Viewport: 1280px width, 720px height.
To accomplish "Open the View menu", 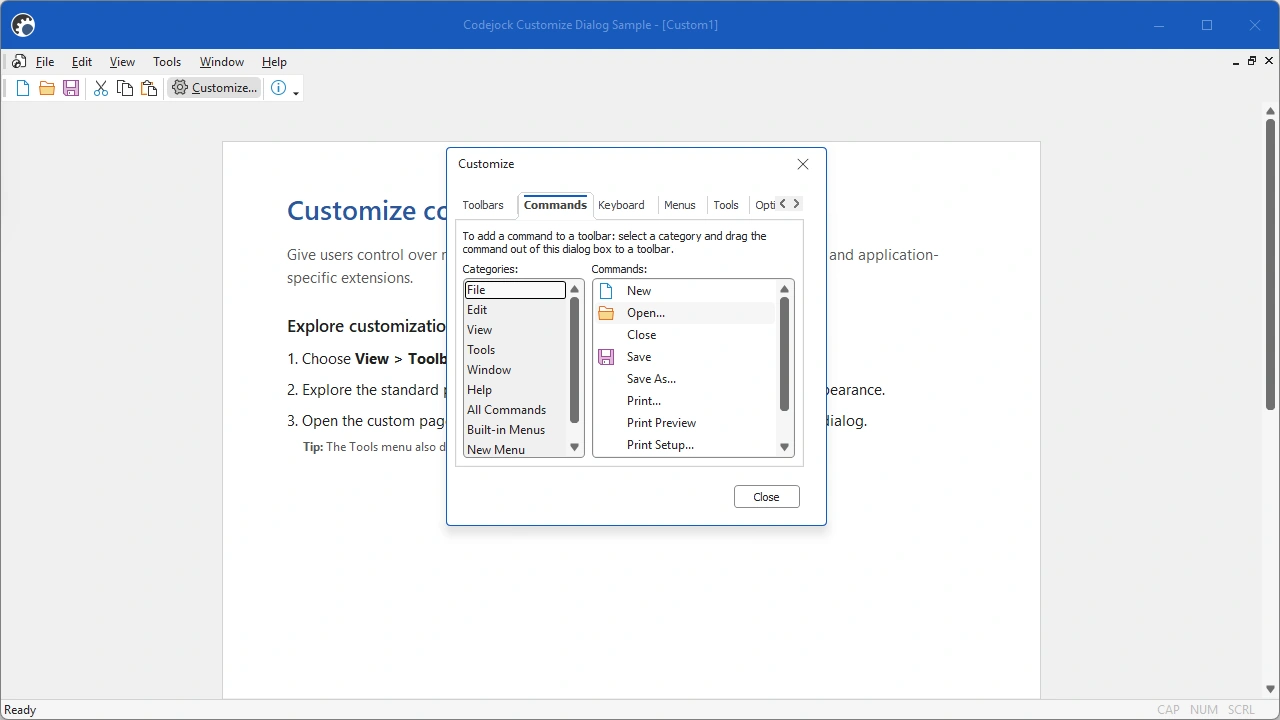I will (122, 62).
